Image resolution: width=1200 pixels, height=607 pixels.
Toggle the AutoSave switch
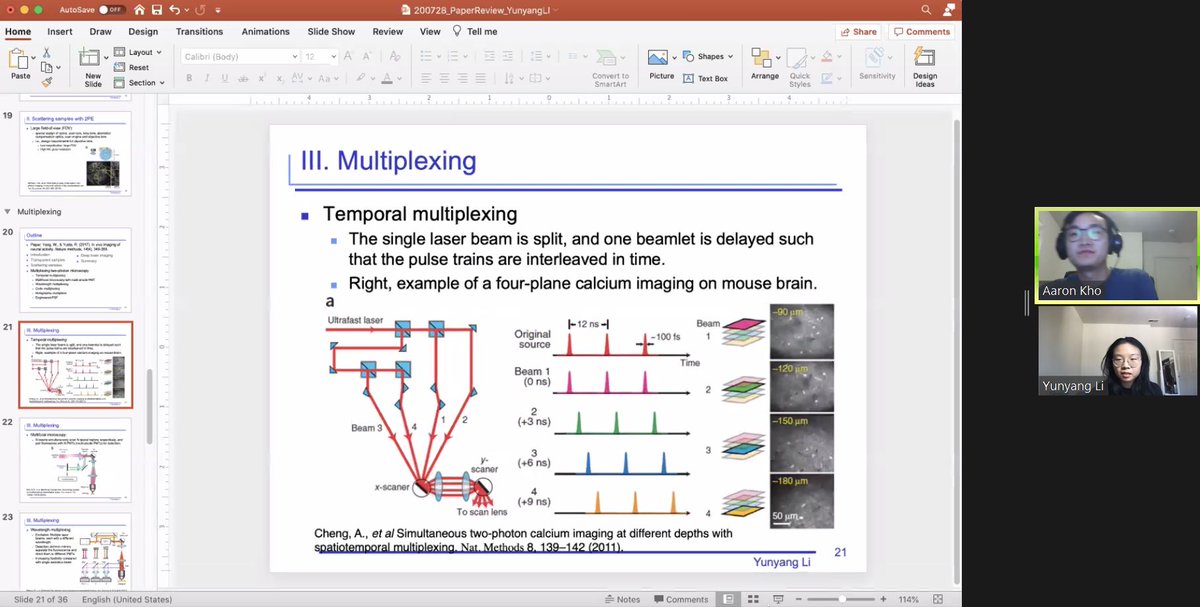[x=111, y=10]
